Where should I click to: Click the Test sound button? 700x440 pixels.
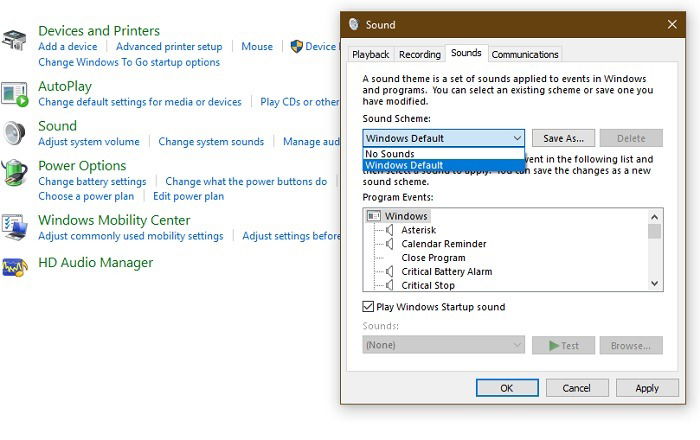tap(563, 345)
